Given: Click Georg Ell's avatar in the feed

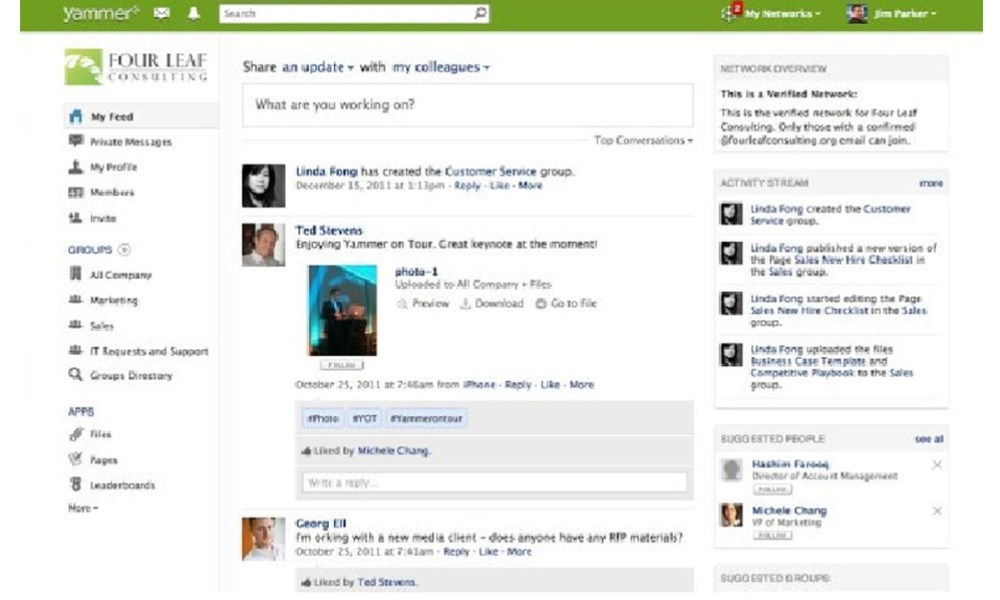Looking at the screenshot, I should pos(263,539).
